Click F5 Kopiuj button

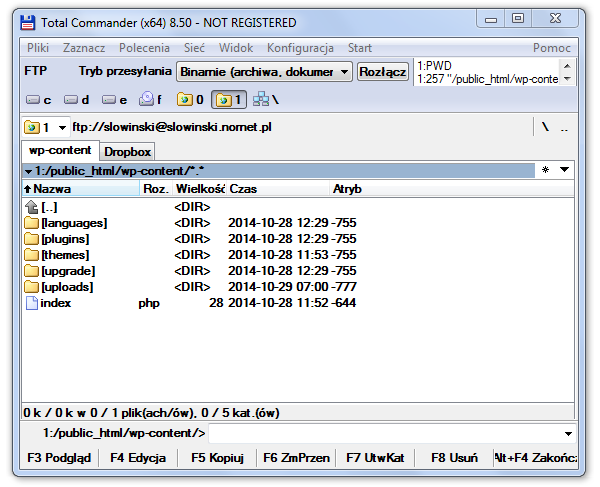coord(217,458)
